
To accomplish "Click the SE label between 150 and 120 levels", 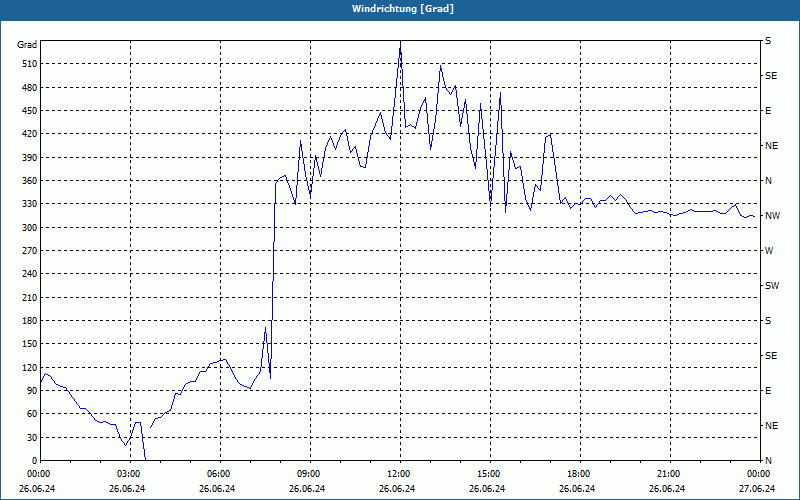I will [771, 356].
